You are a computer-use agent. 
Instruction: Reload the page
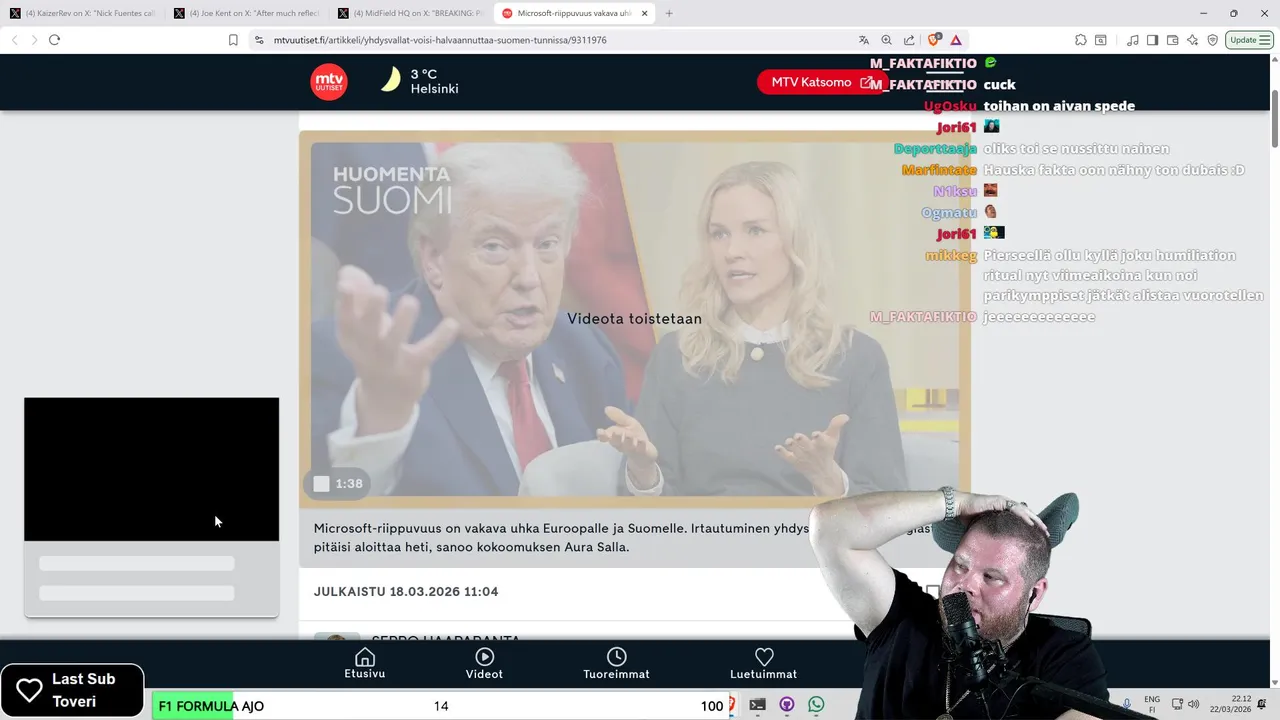point(55,40)
